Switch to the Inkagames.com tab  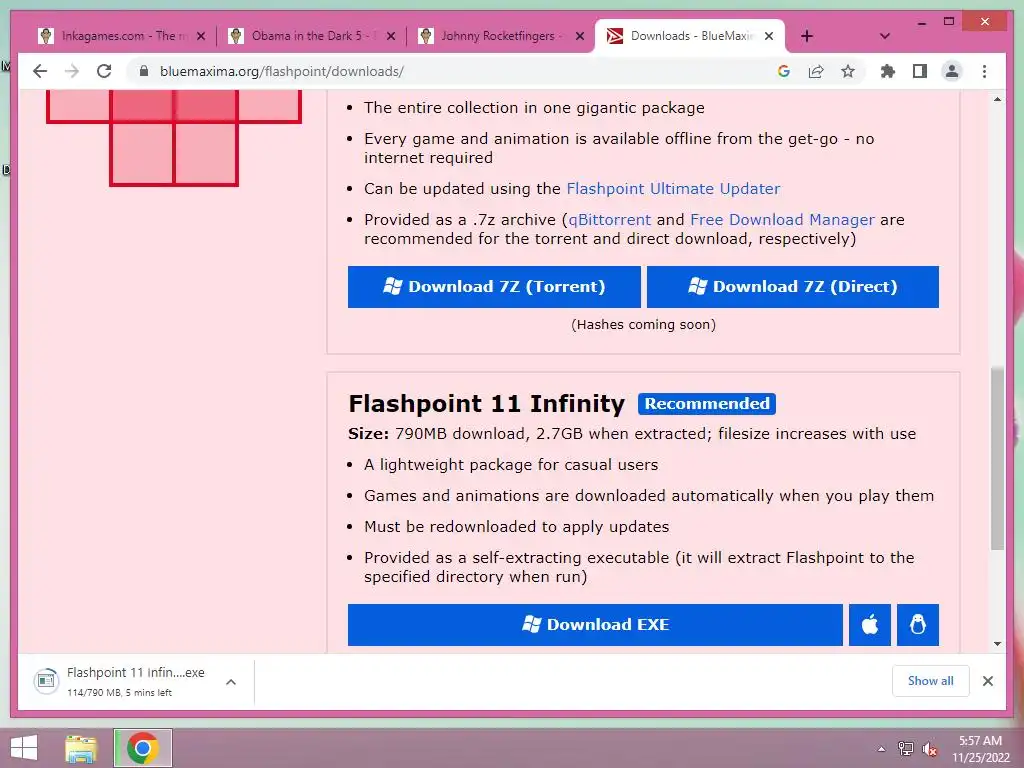click(x=121, y=36)
